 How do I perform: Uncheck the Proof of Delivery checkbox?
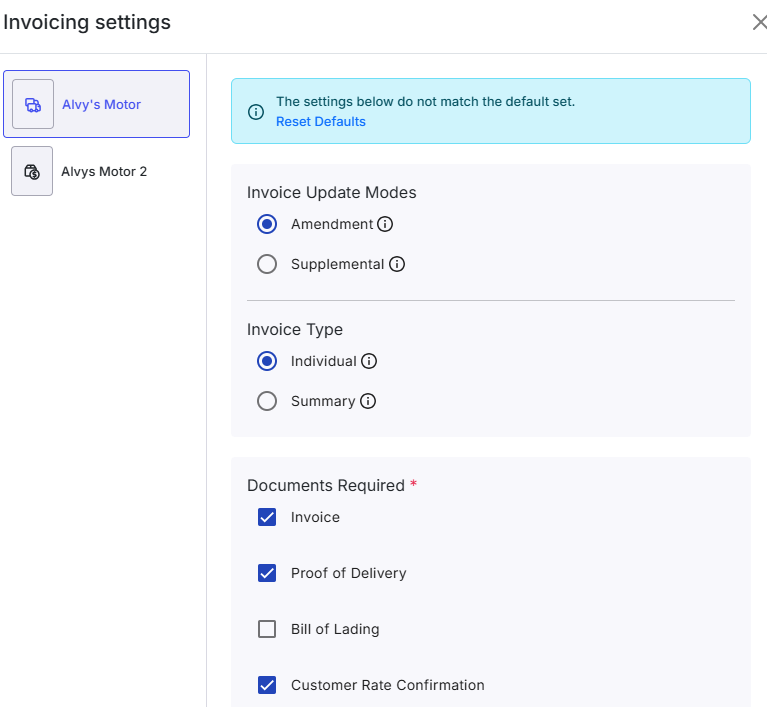click(x=267, y=573)
